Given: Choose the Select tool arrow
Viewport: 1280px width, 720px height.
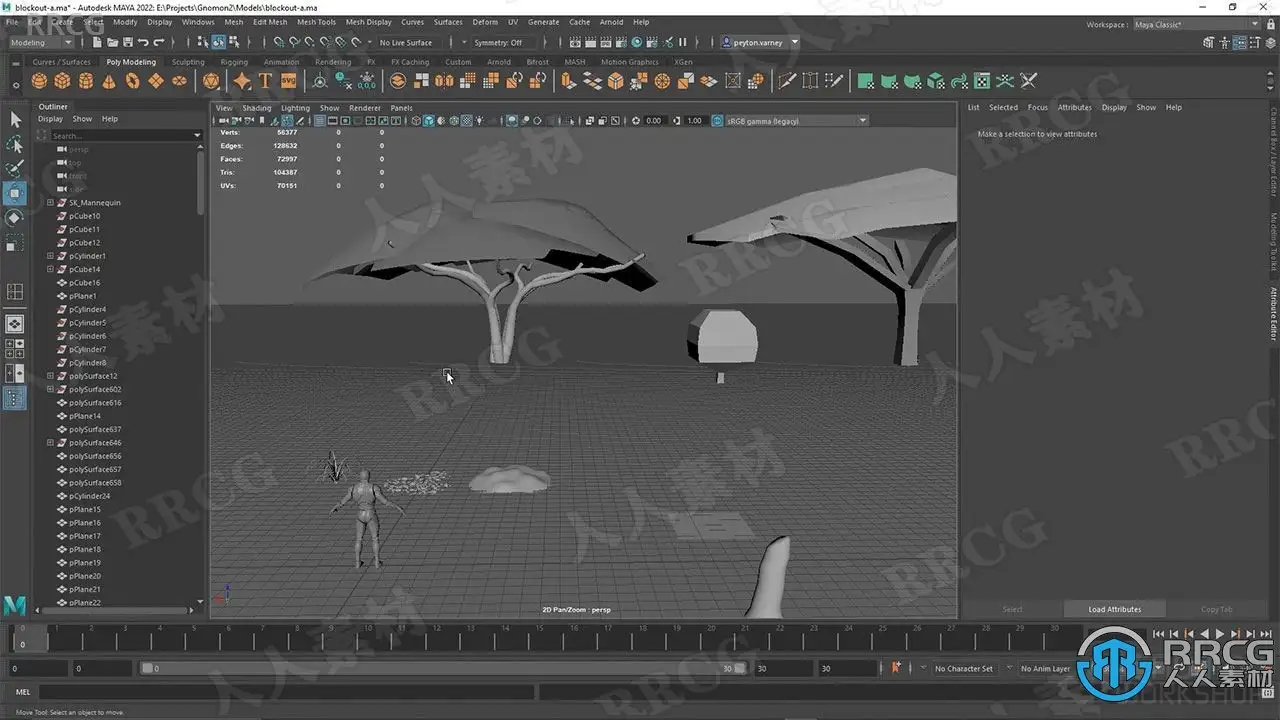Looking at the screenshot, I should 15,119.
